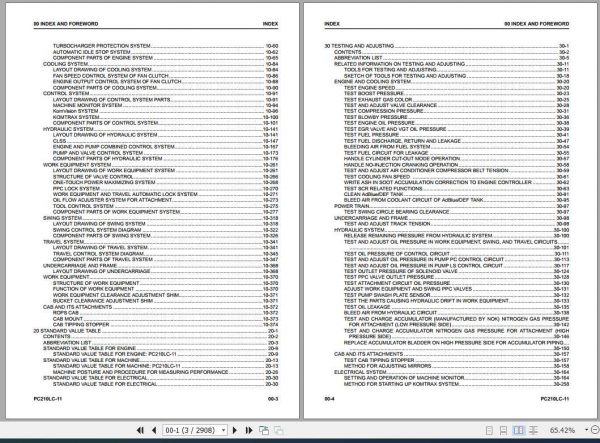Image resolution: width=600 pixels, height=443 pixels.
Task: Click 'TEST SCR RELATED FUNCTIONS' entry
Action: click(383, 189)
